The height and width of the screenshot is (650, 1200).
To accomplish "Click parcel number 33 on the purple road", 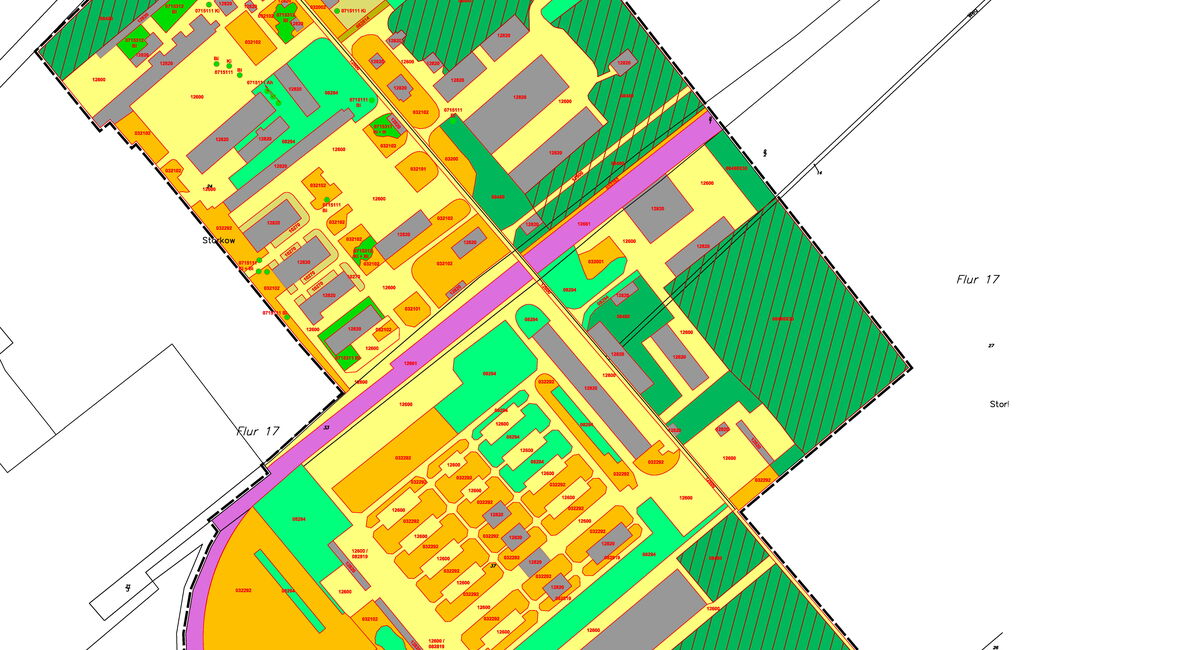I will [x=326, y=427].
